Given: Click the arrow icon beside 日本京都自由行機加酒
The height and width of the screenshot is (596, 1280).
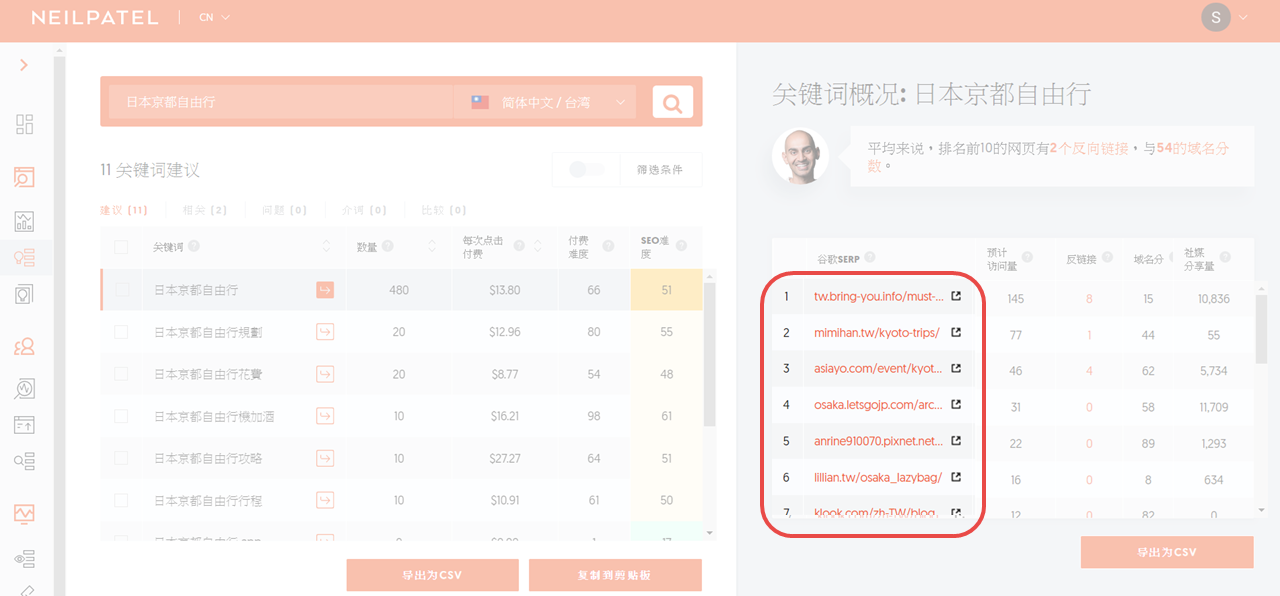Looking at the screenshot, I should [325, 416].
